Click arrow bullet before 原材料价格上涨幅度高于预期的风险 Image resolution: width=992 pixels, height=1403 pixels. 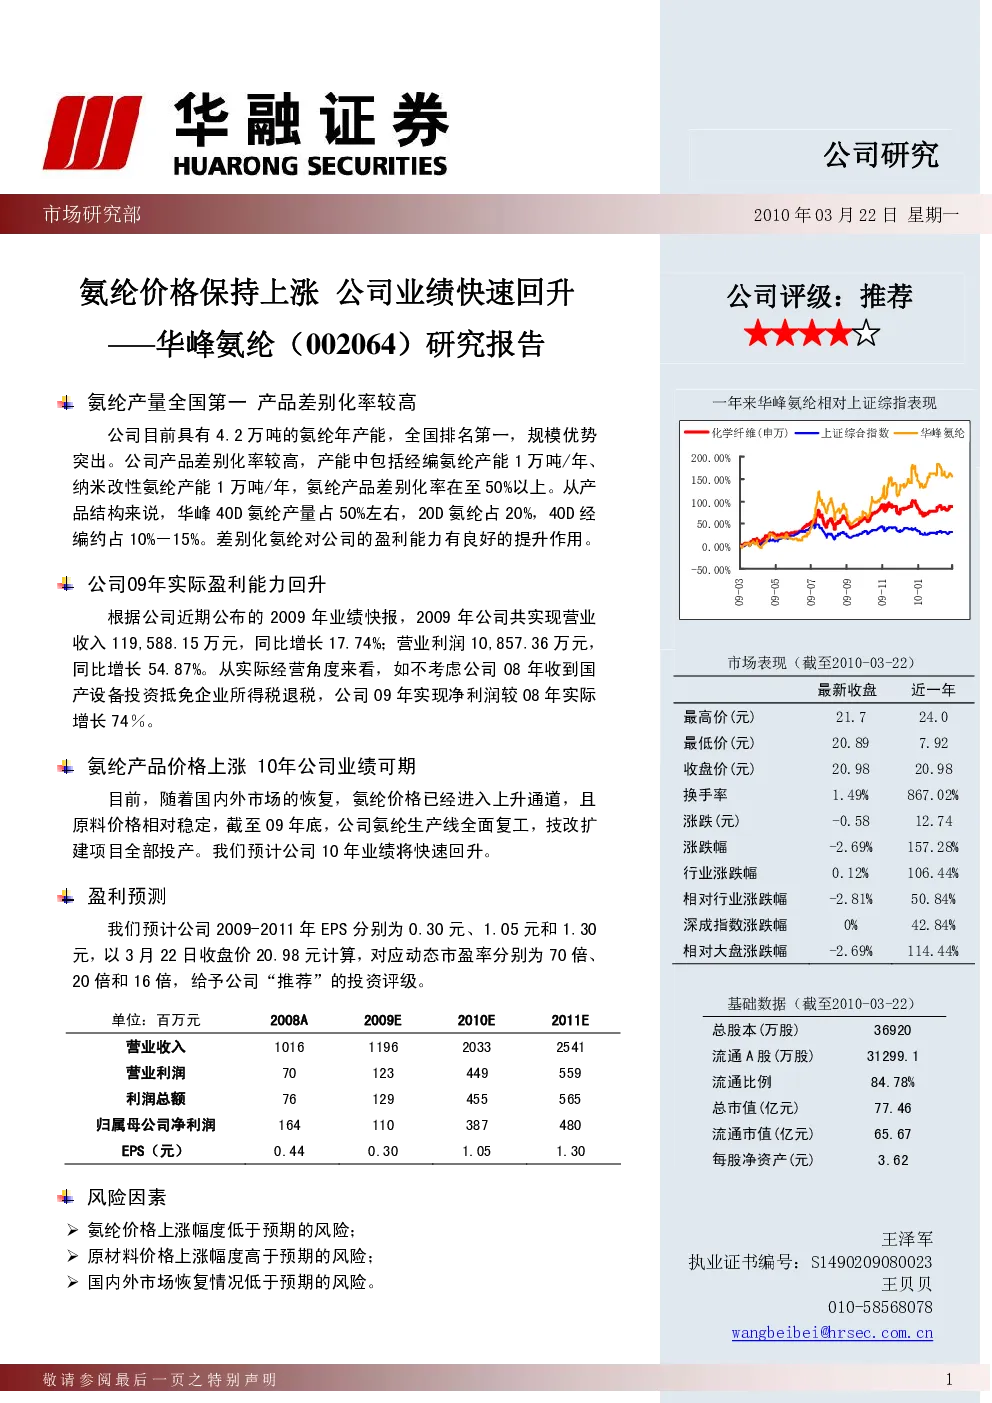[72, 1256]
